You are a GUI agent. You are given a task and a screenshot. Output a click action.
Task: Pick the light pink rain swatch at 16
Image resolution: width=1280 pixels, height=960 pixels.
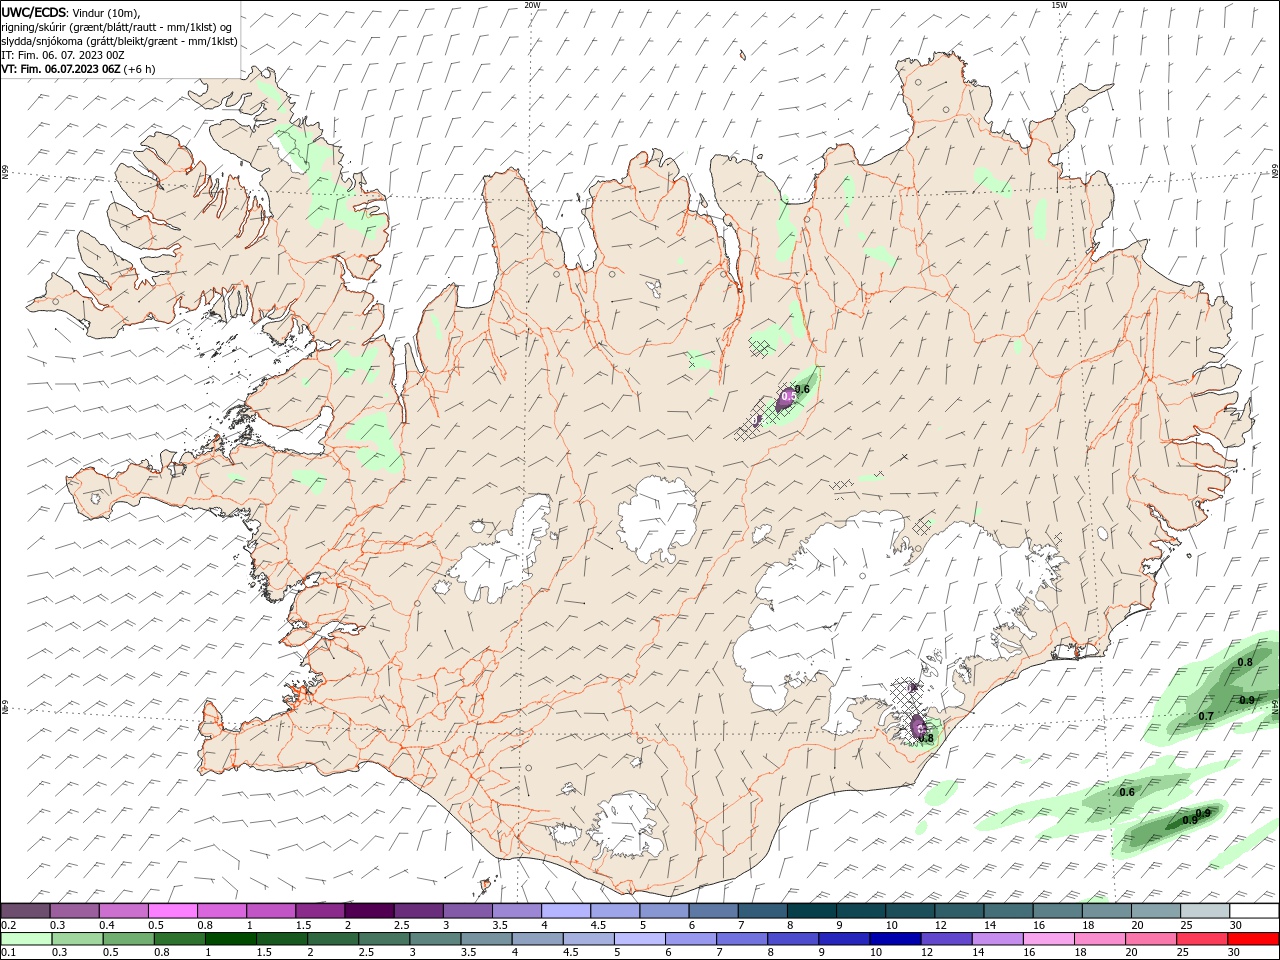click(x=1047, y=939)
